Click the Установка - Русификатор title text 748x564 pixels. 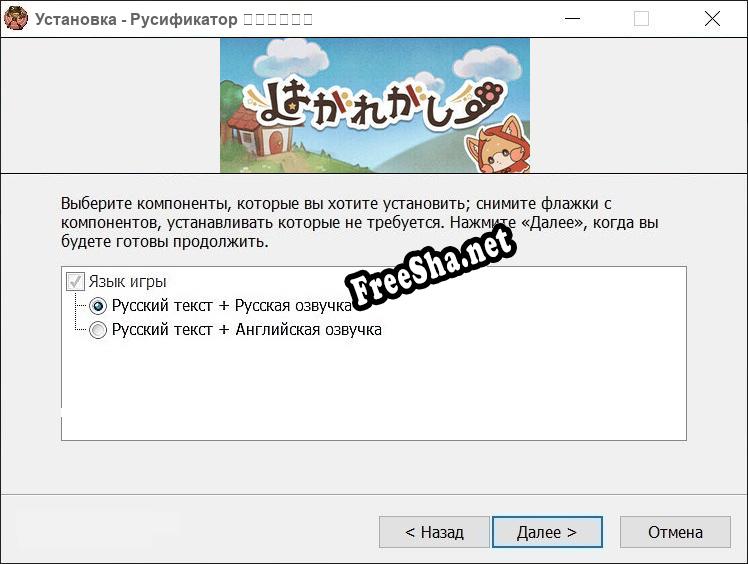[136, 19]
